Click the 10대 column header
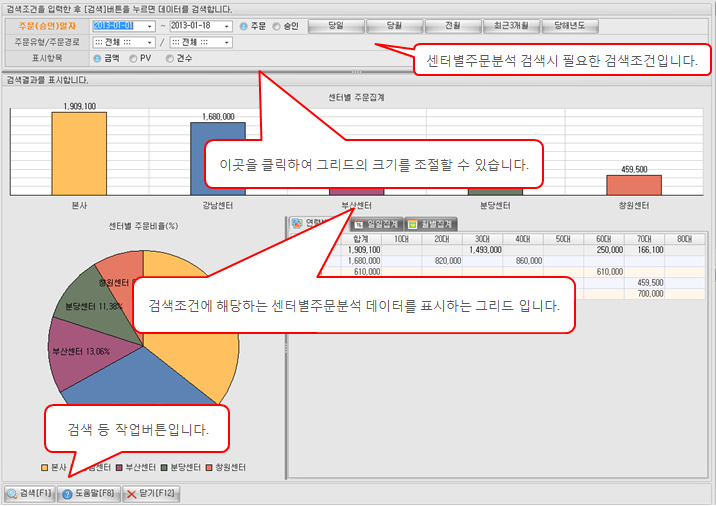The width and height of the screenshot is (716, 506). pos(401,239)
